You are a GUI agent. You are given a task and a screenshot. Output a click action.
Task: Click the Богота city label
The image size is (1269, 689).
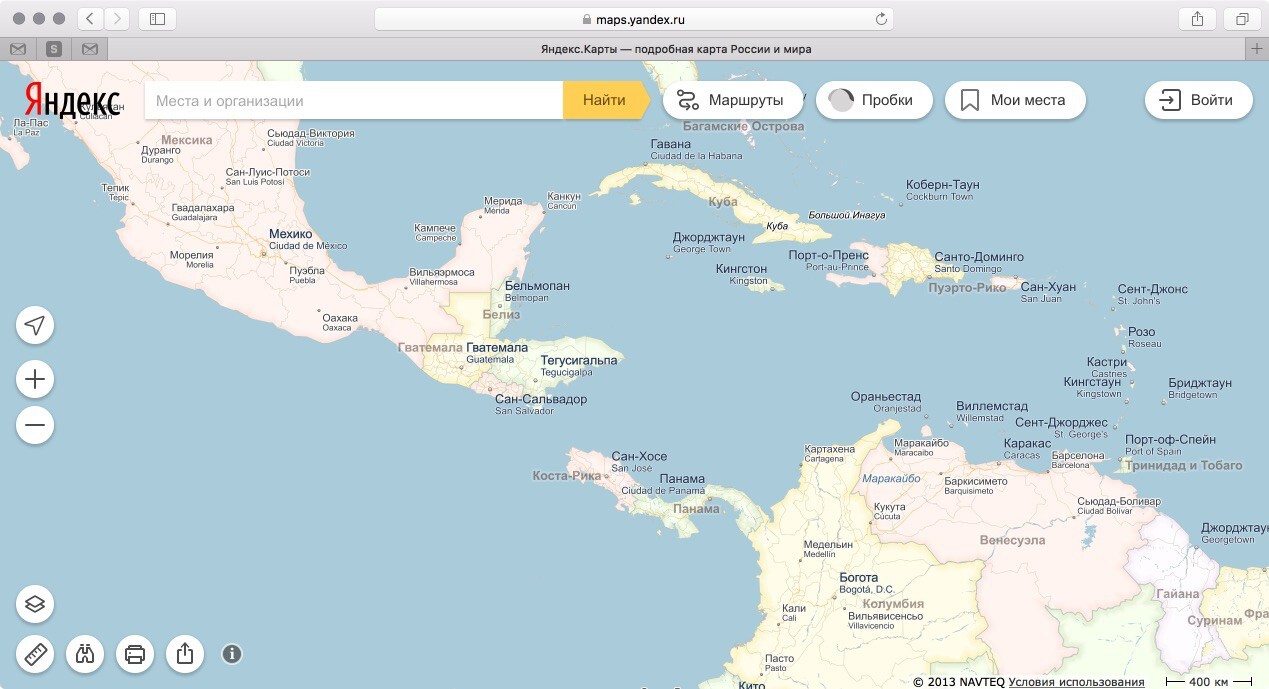pyautogui.click(x=858, y=577)
